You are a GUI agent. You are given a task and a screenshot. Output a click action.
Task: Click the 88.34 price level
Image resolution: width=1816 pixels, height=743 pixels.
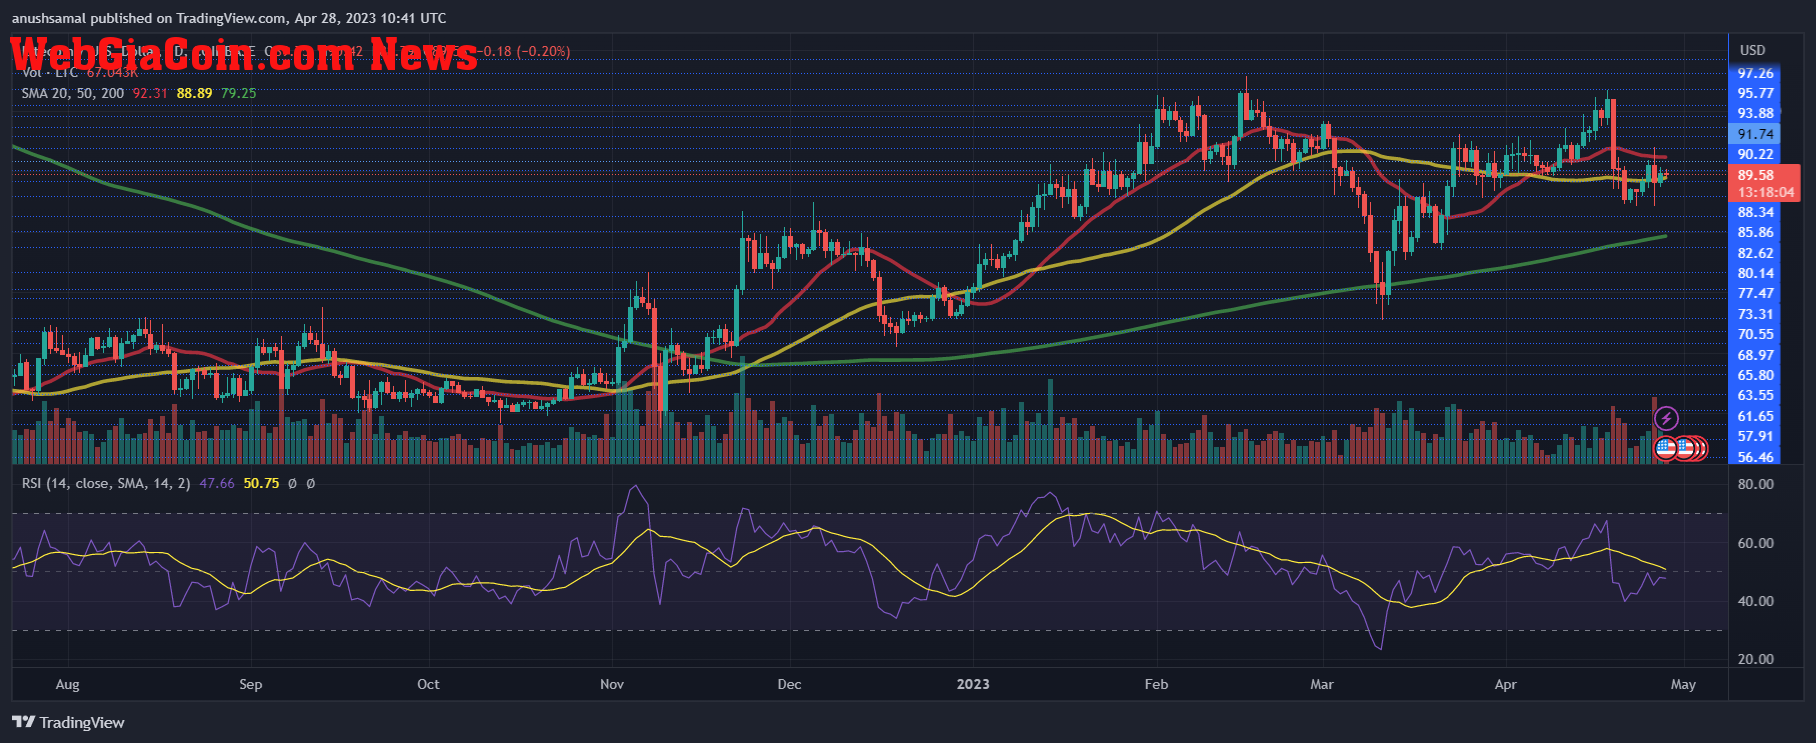1756,212
